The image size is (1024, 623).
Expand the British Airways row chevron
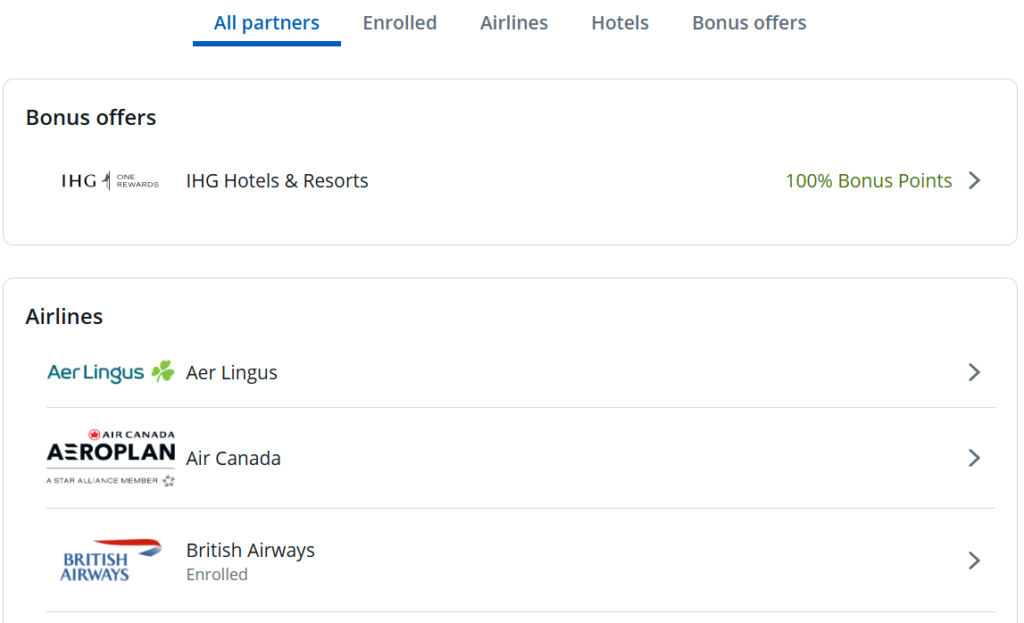coord(974,560)
